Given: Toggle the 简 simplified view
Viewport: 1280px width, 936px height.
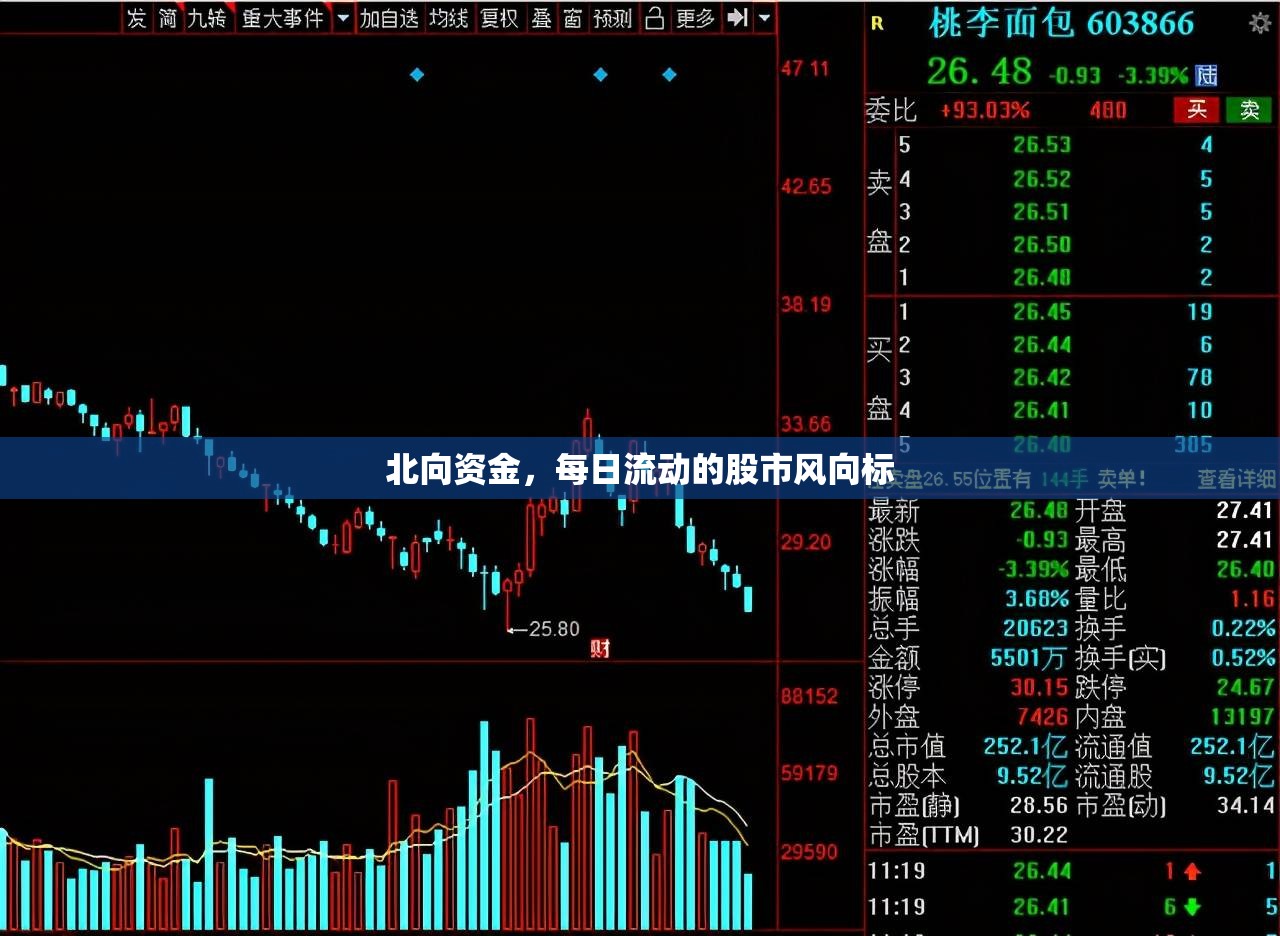Looking at the screenshot, I should [168, 17].
